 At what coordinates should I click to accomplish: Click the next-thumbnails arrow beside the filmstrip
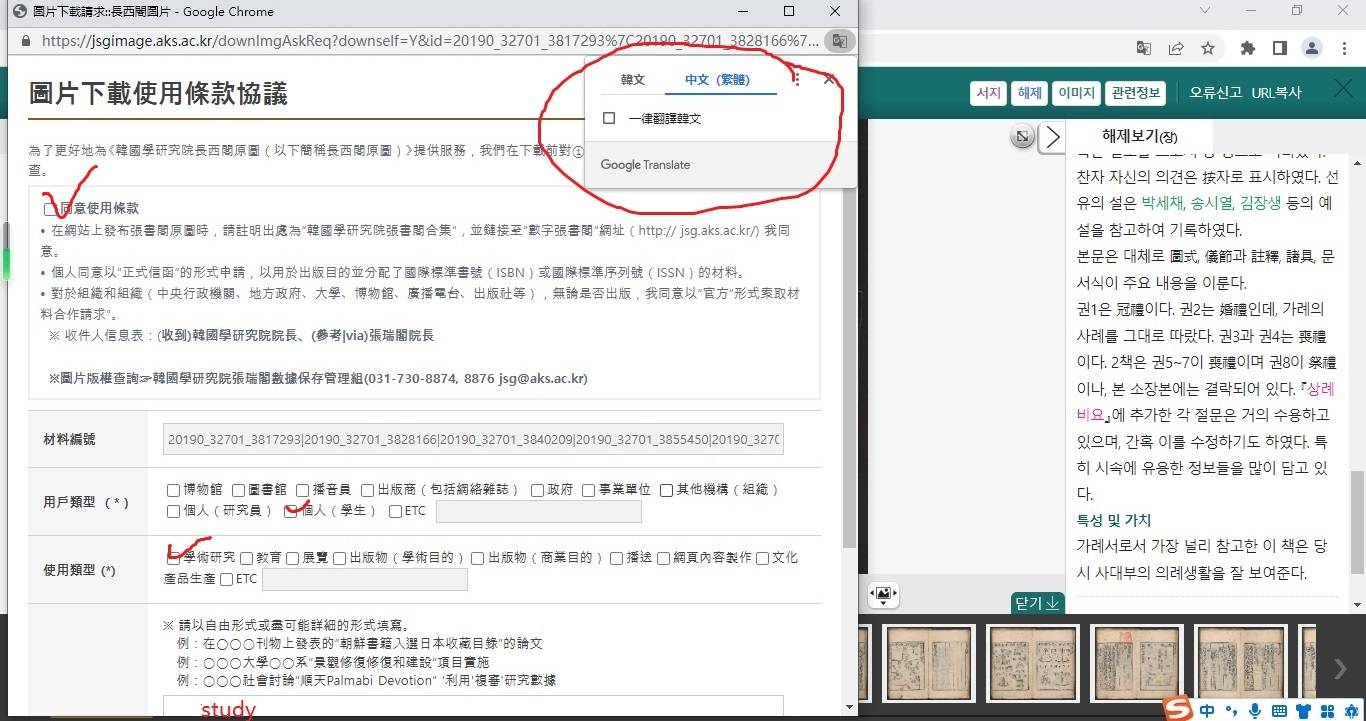(1339, 669)
